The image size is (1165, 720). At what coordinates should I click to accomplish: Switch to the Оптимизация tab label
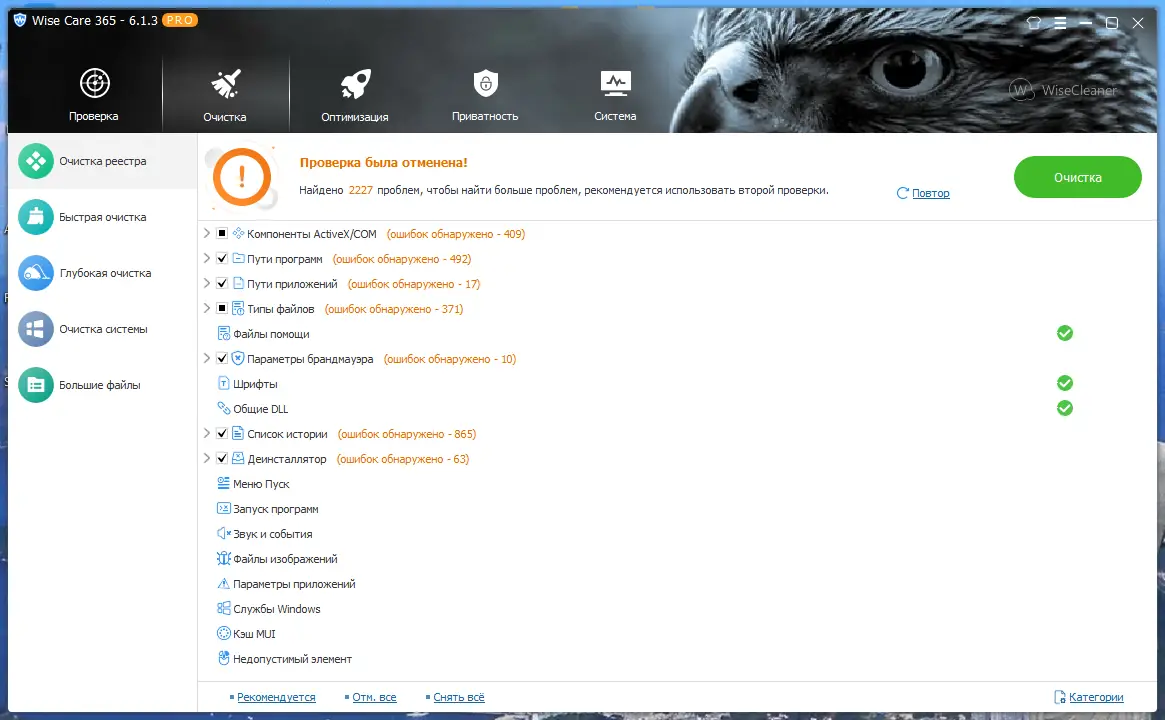(x=354, y=117)
